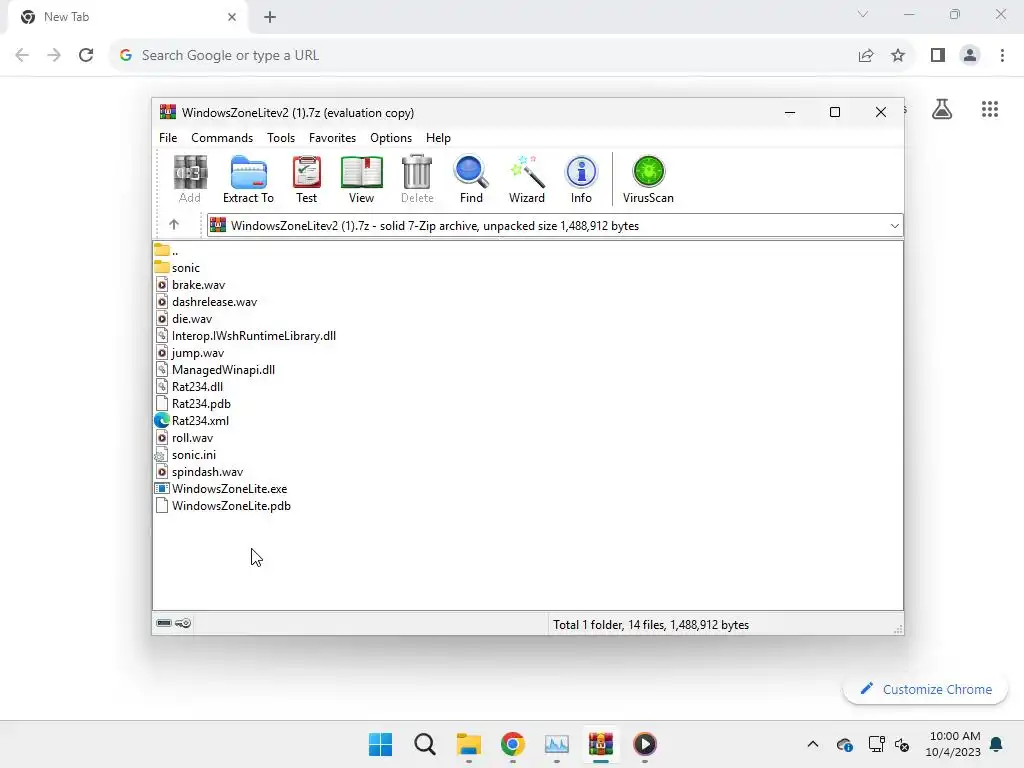Click the Extract To toolbar icon
The height and width of the screenshot is (768, 1024).
pos(248,180)
